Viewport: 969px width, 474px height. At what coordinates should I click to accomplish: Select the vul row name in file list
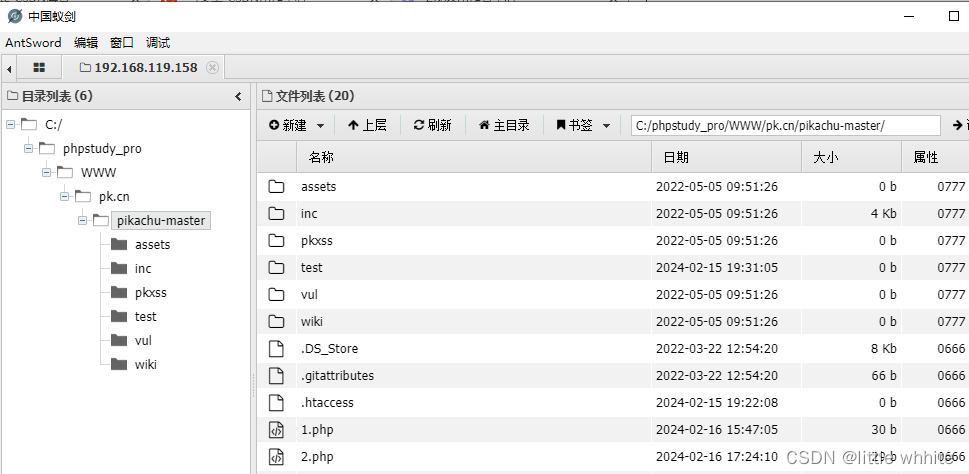click(309, 295)
